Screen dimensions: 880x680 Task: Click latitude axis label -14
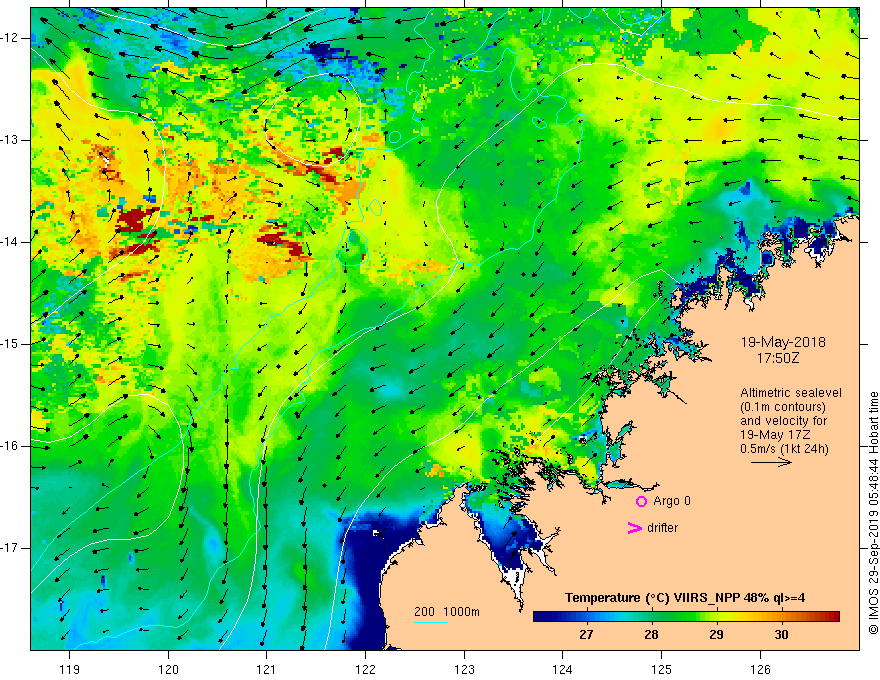click(x=10, y=242)
